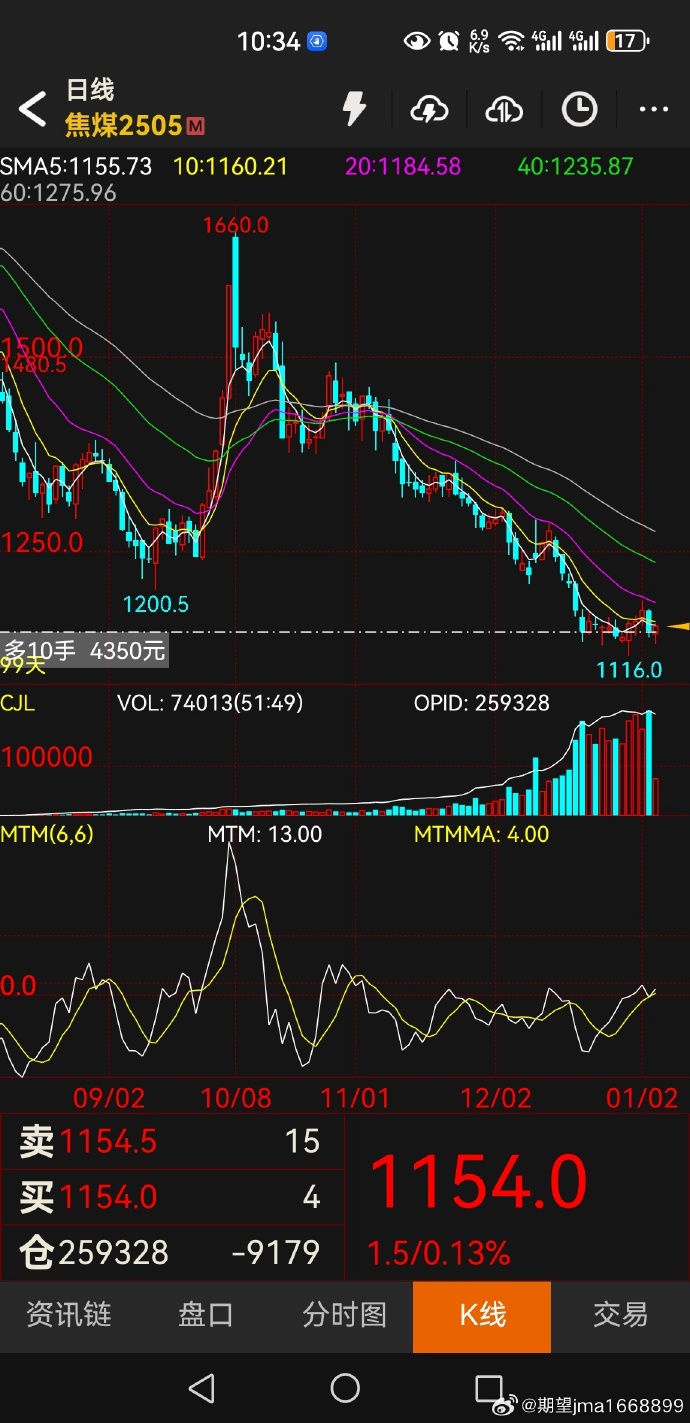Open the 资讯链 tab
Image resolution: width=690 pixels, height=1423 pixels.
pyautogui.click(x=69, y=1315)
